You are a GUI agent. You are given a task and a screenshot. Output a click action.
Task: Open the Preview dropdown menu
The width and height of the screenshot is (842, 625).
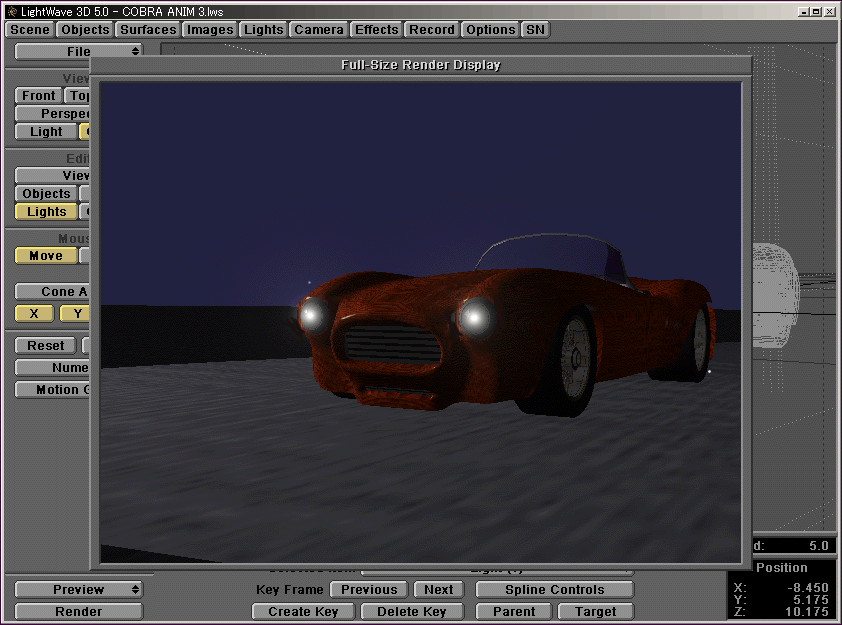tap(78, 589)
